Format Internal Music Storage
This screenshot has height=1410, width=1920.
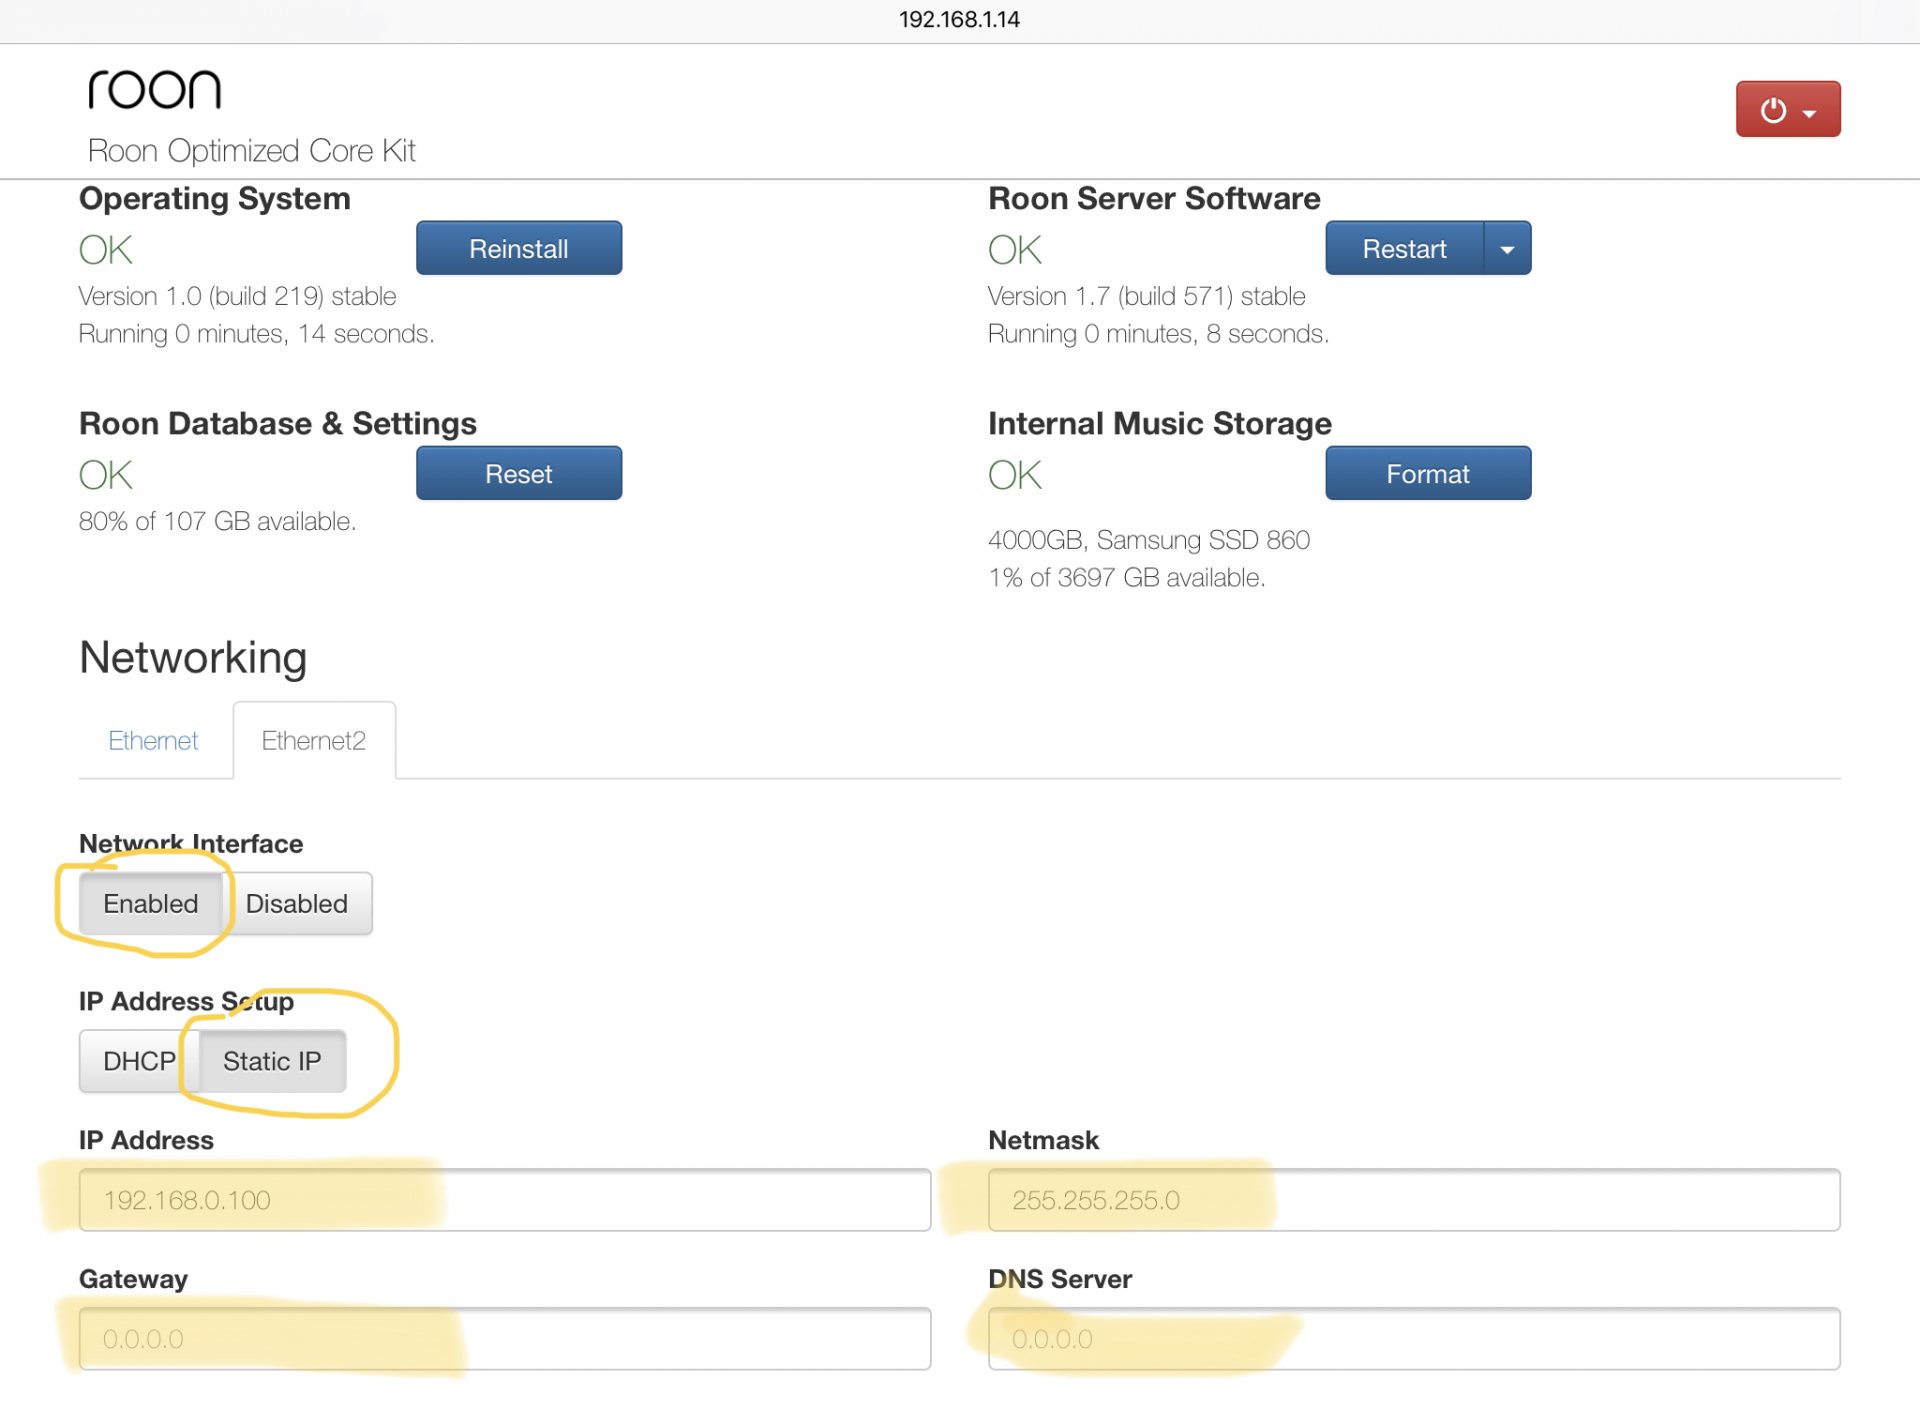[x=1428, y=473]
